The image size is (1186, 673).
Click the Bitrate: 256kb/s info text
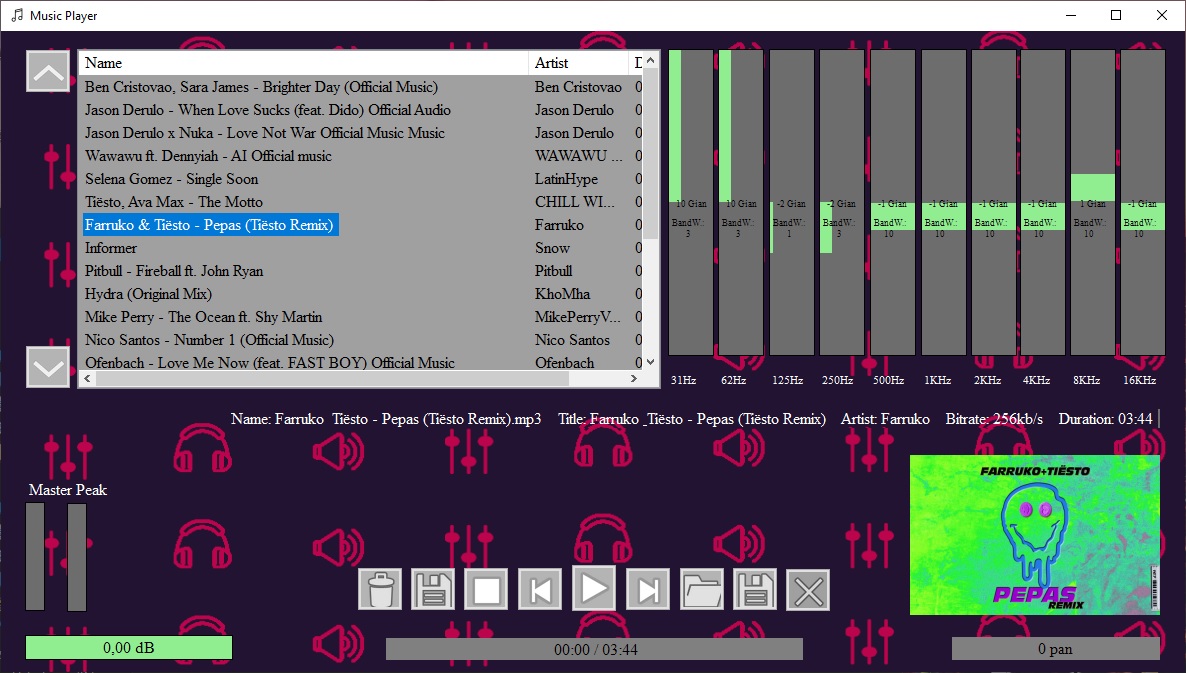click(994, 419)
